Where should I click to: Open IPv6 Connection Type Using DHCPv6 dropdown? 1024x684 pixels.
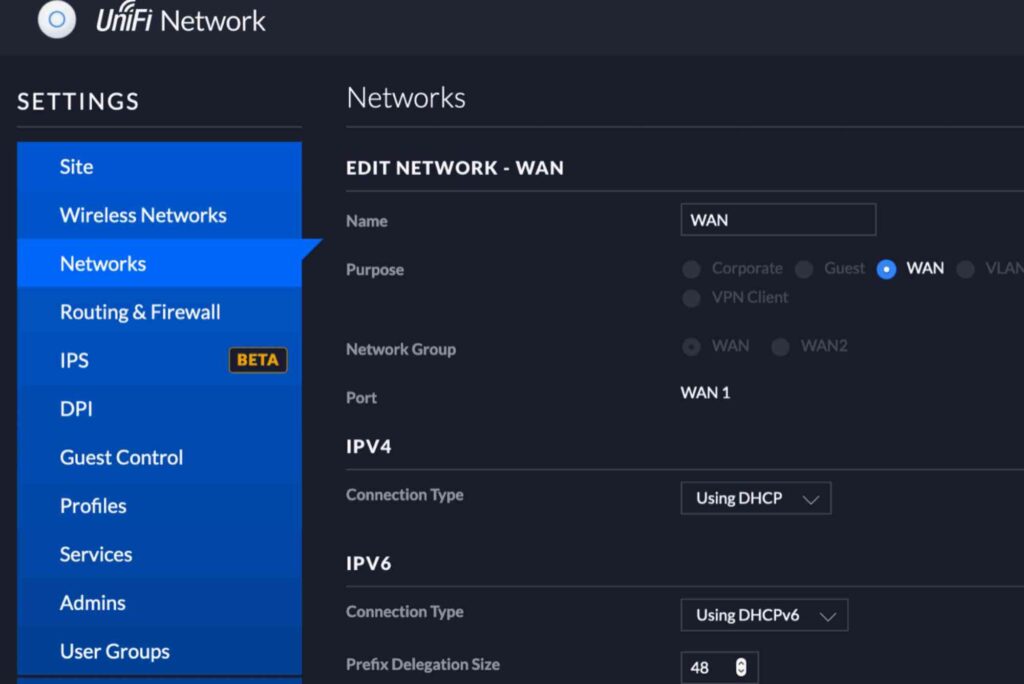[x=764, y=615]
